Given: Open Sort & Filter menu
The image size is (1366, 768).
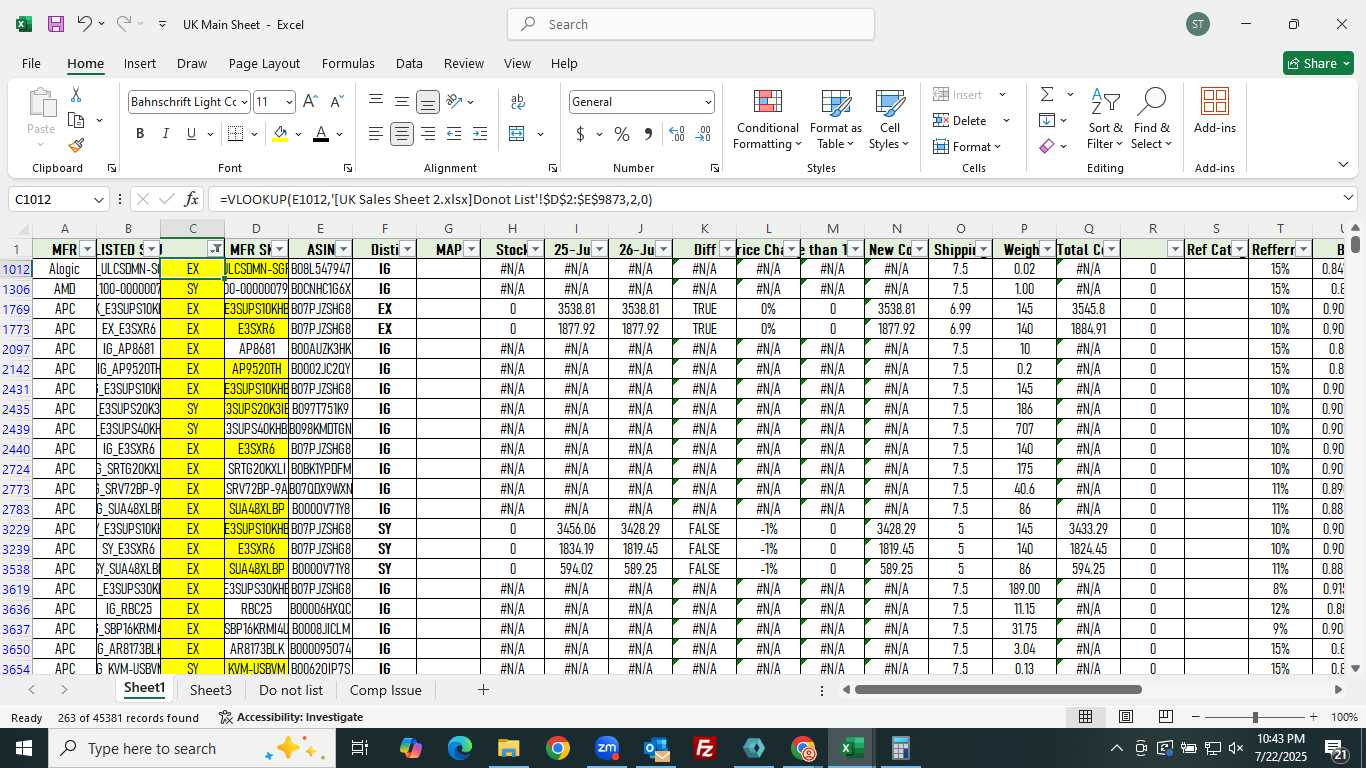Looking at the screenshot, I should point(1105,120).
